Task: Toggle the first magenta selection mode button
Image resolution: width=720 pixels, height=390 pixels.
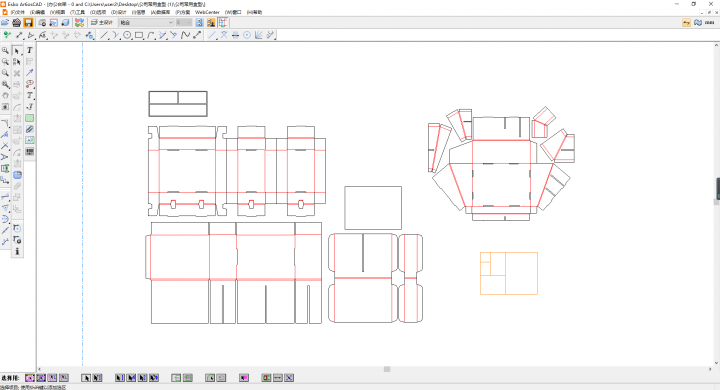Action: (x=30, y=378)
